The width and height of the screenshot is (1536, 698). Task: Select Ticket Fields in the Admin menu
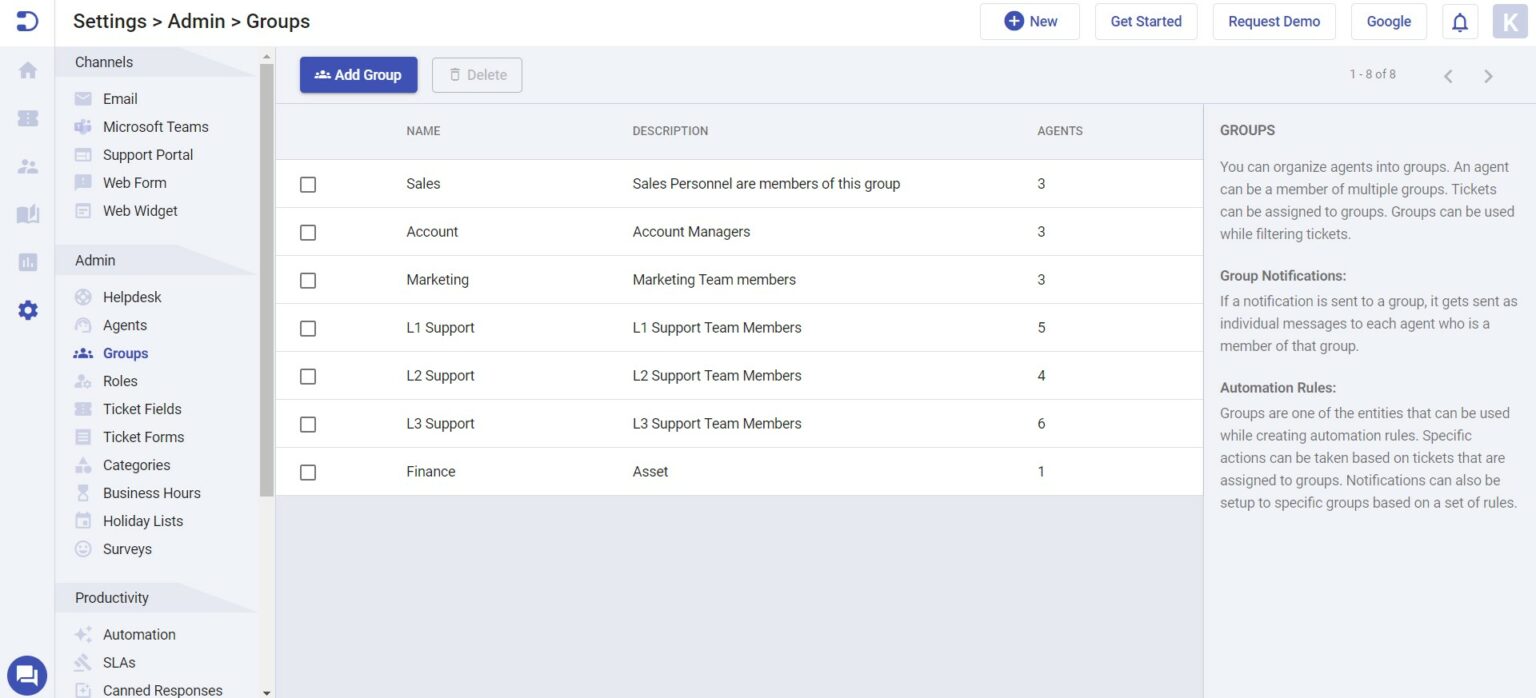coord(141,409)
